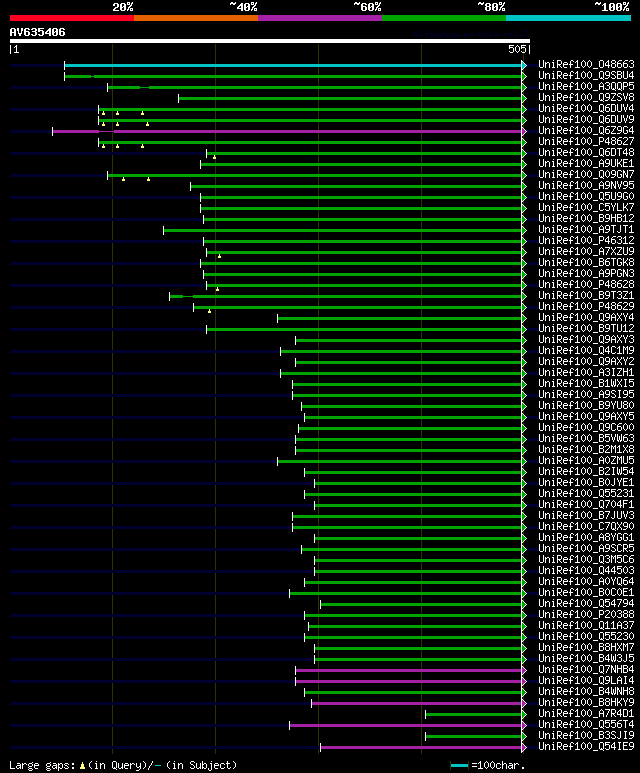Viewport: 640px width, 773px height.
Task: Click the UniRef100_Q9LAI4 label
Action: (x=586, y=680)
